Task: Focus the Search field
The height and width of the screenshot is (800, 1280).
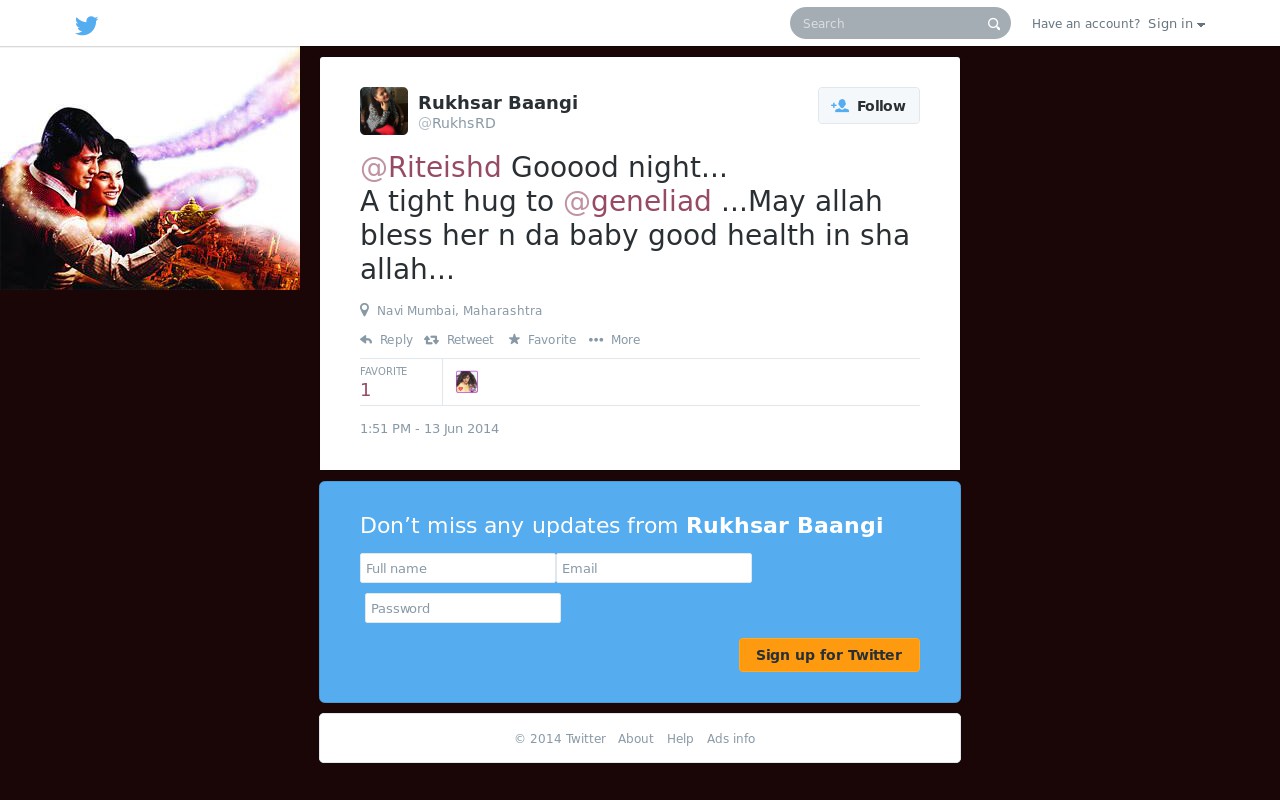Action: coord(892,23)
